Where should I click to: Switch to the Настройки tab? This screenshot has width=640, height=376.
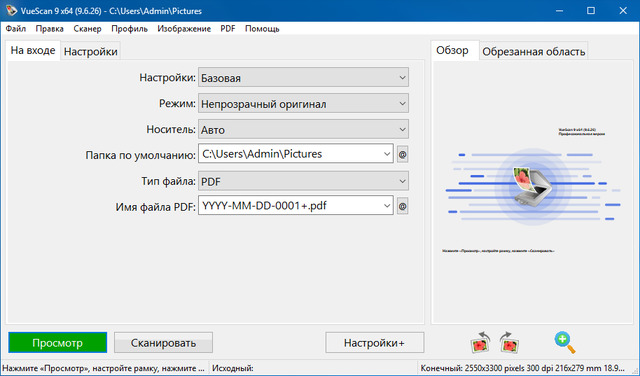91,51
